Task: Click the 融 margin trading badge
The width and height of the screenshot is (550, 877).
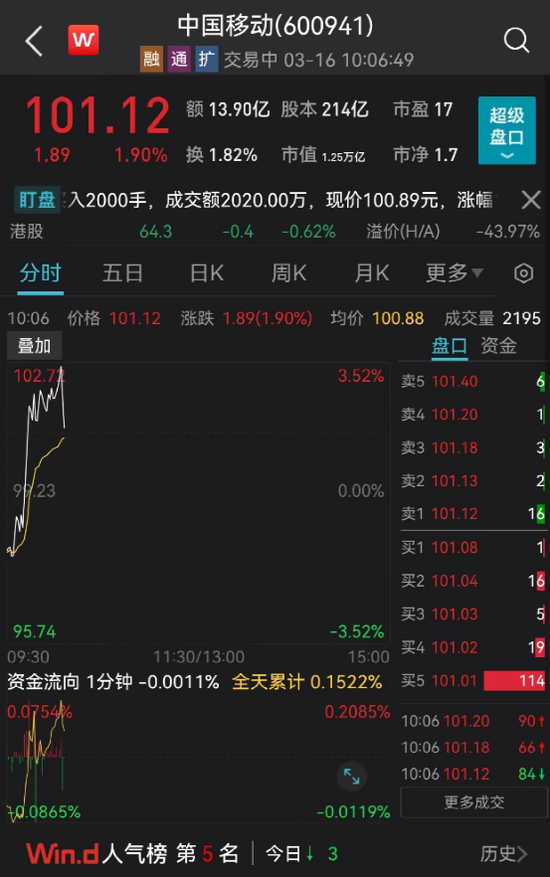Action: (x=151, y=59)
